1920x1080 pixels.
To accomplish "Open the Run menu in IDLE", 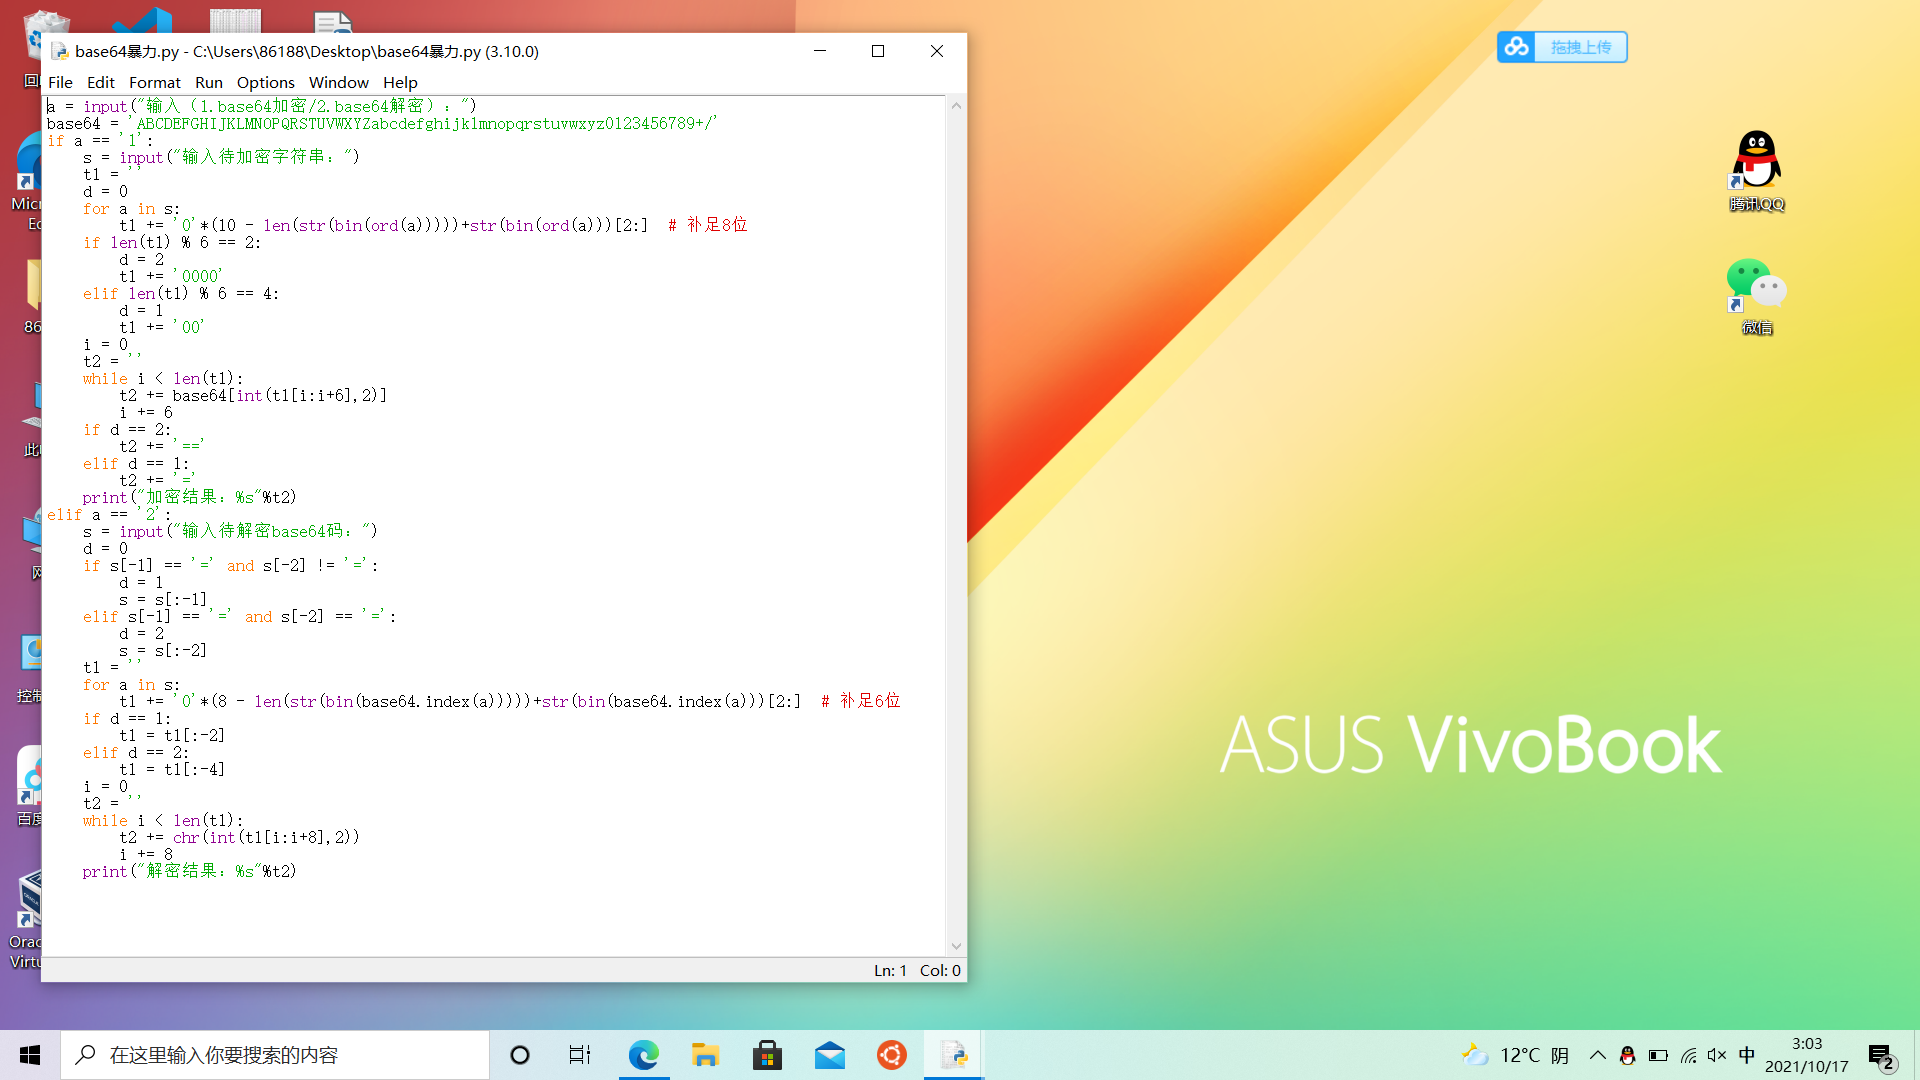I will pos(208,82).
